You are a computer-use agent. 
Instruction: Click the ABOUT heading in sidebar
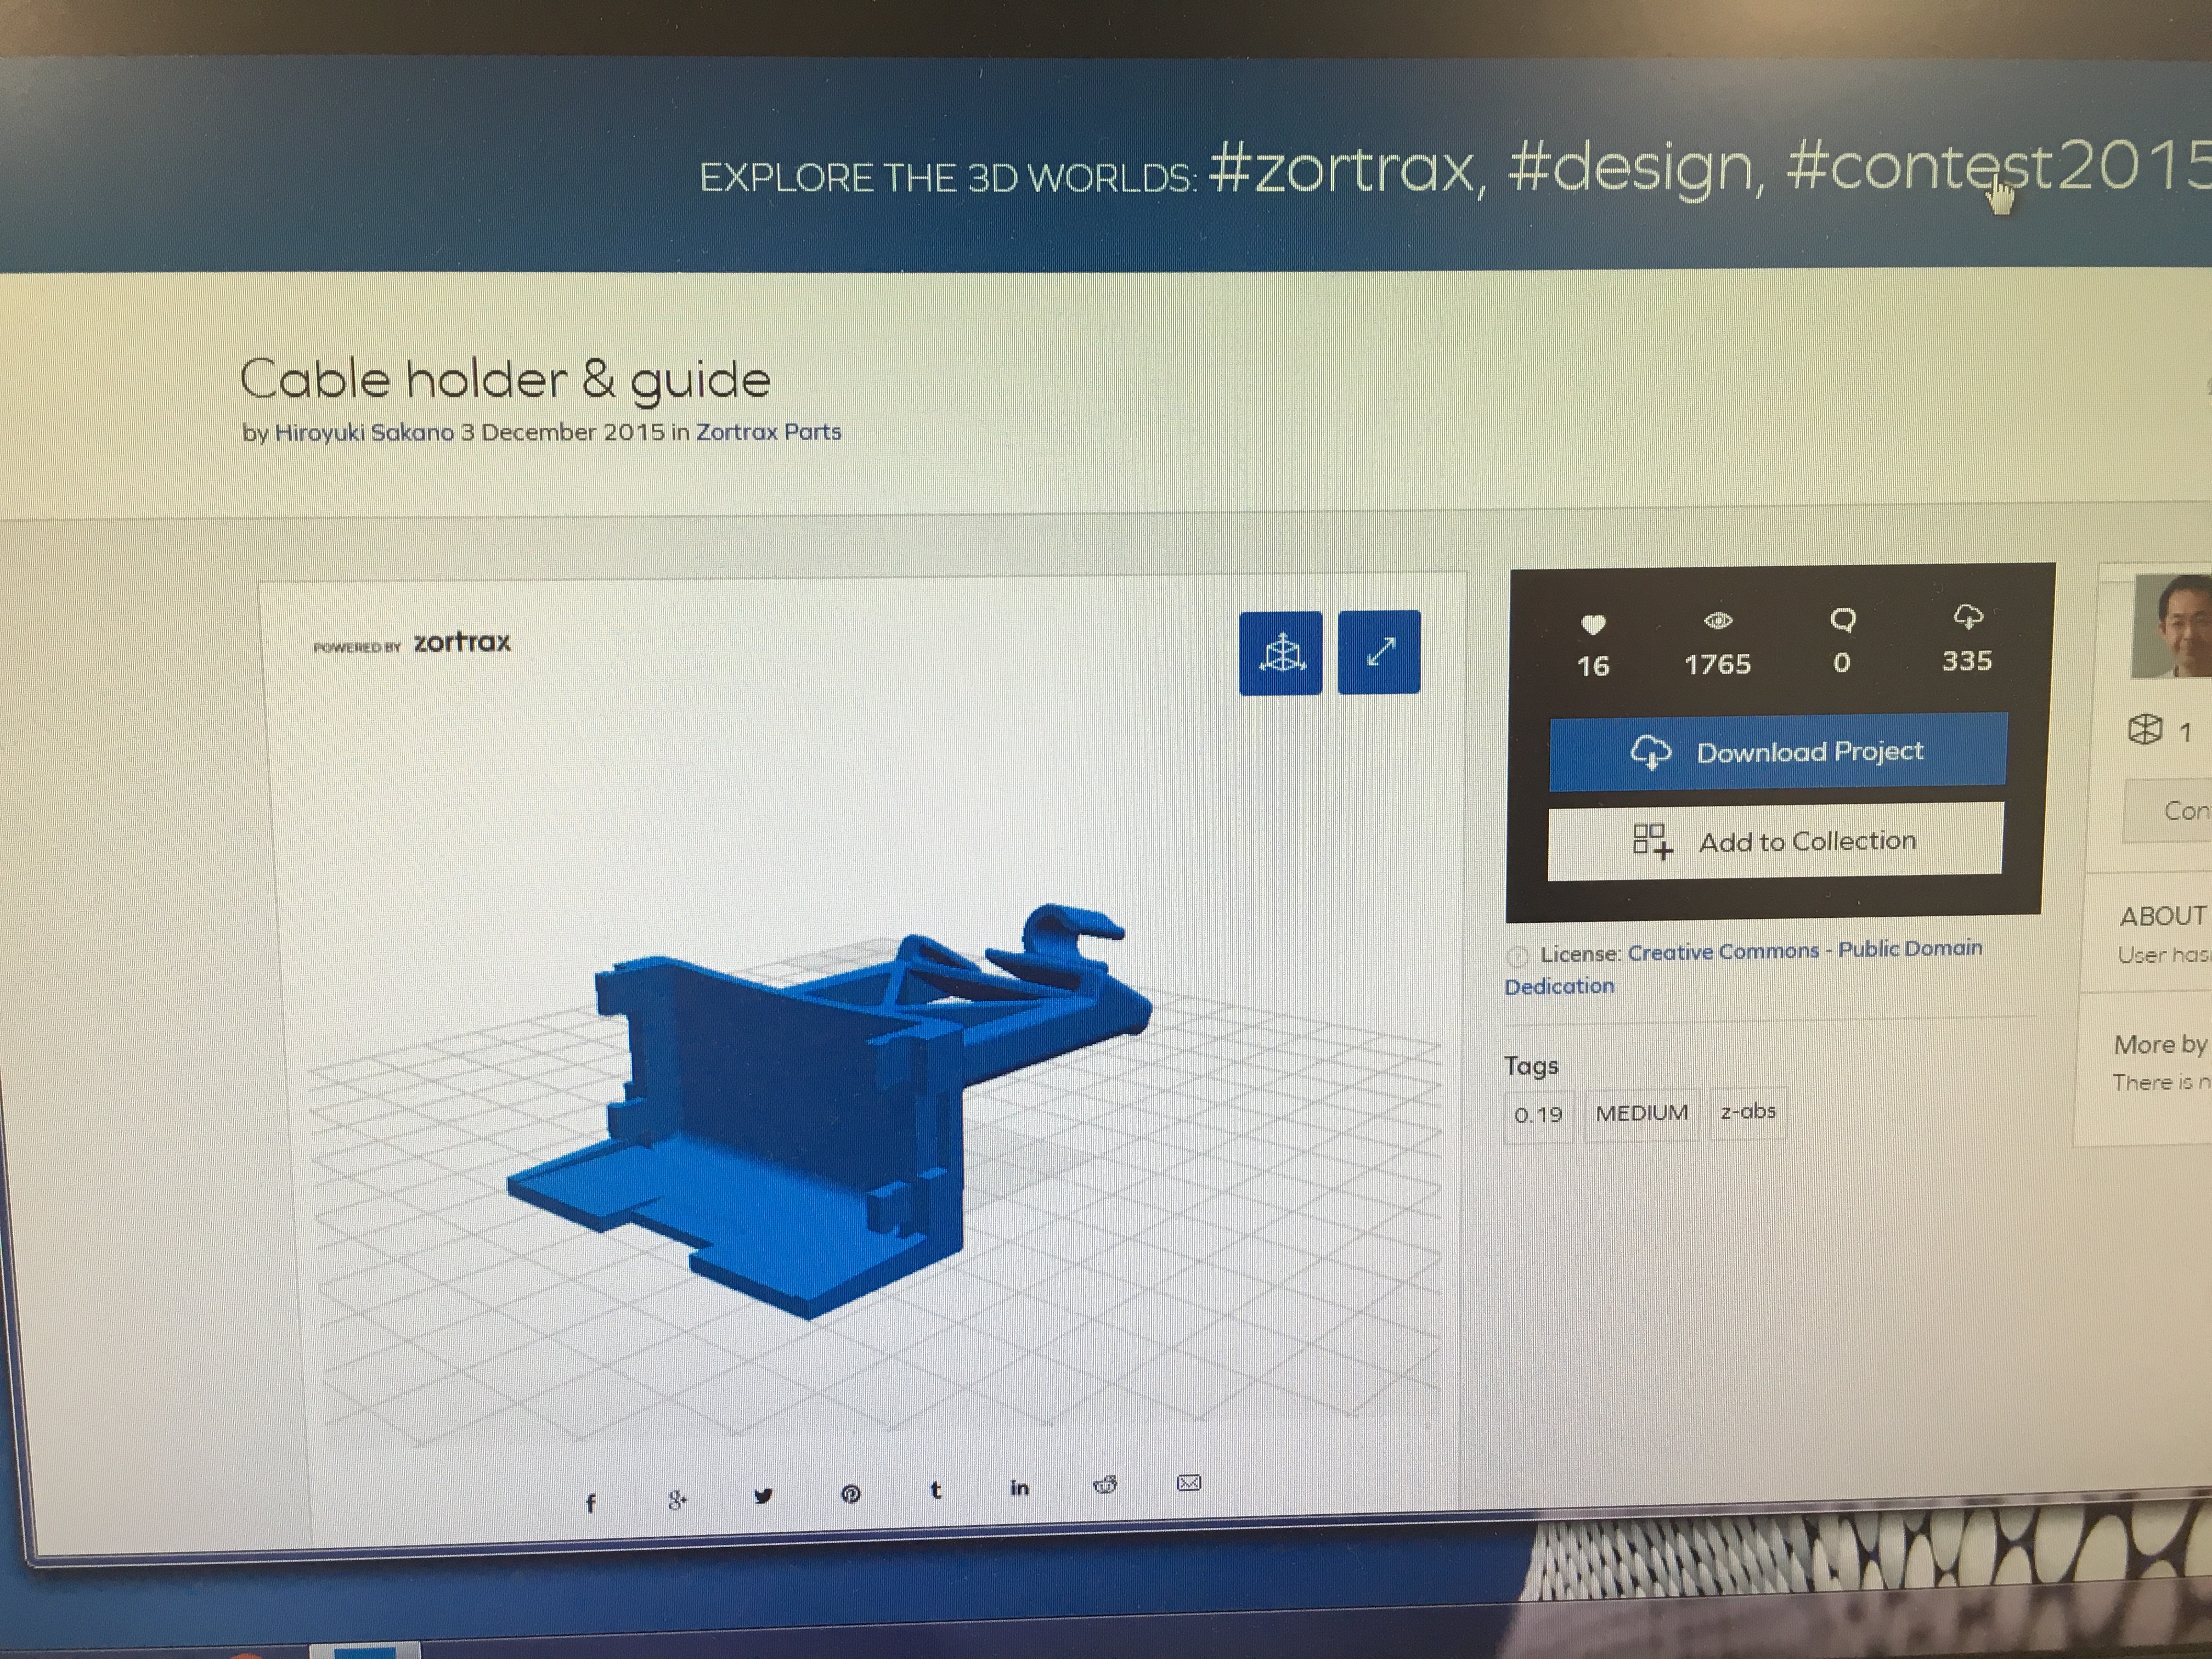[x=2164, y=916]
